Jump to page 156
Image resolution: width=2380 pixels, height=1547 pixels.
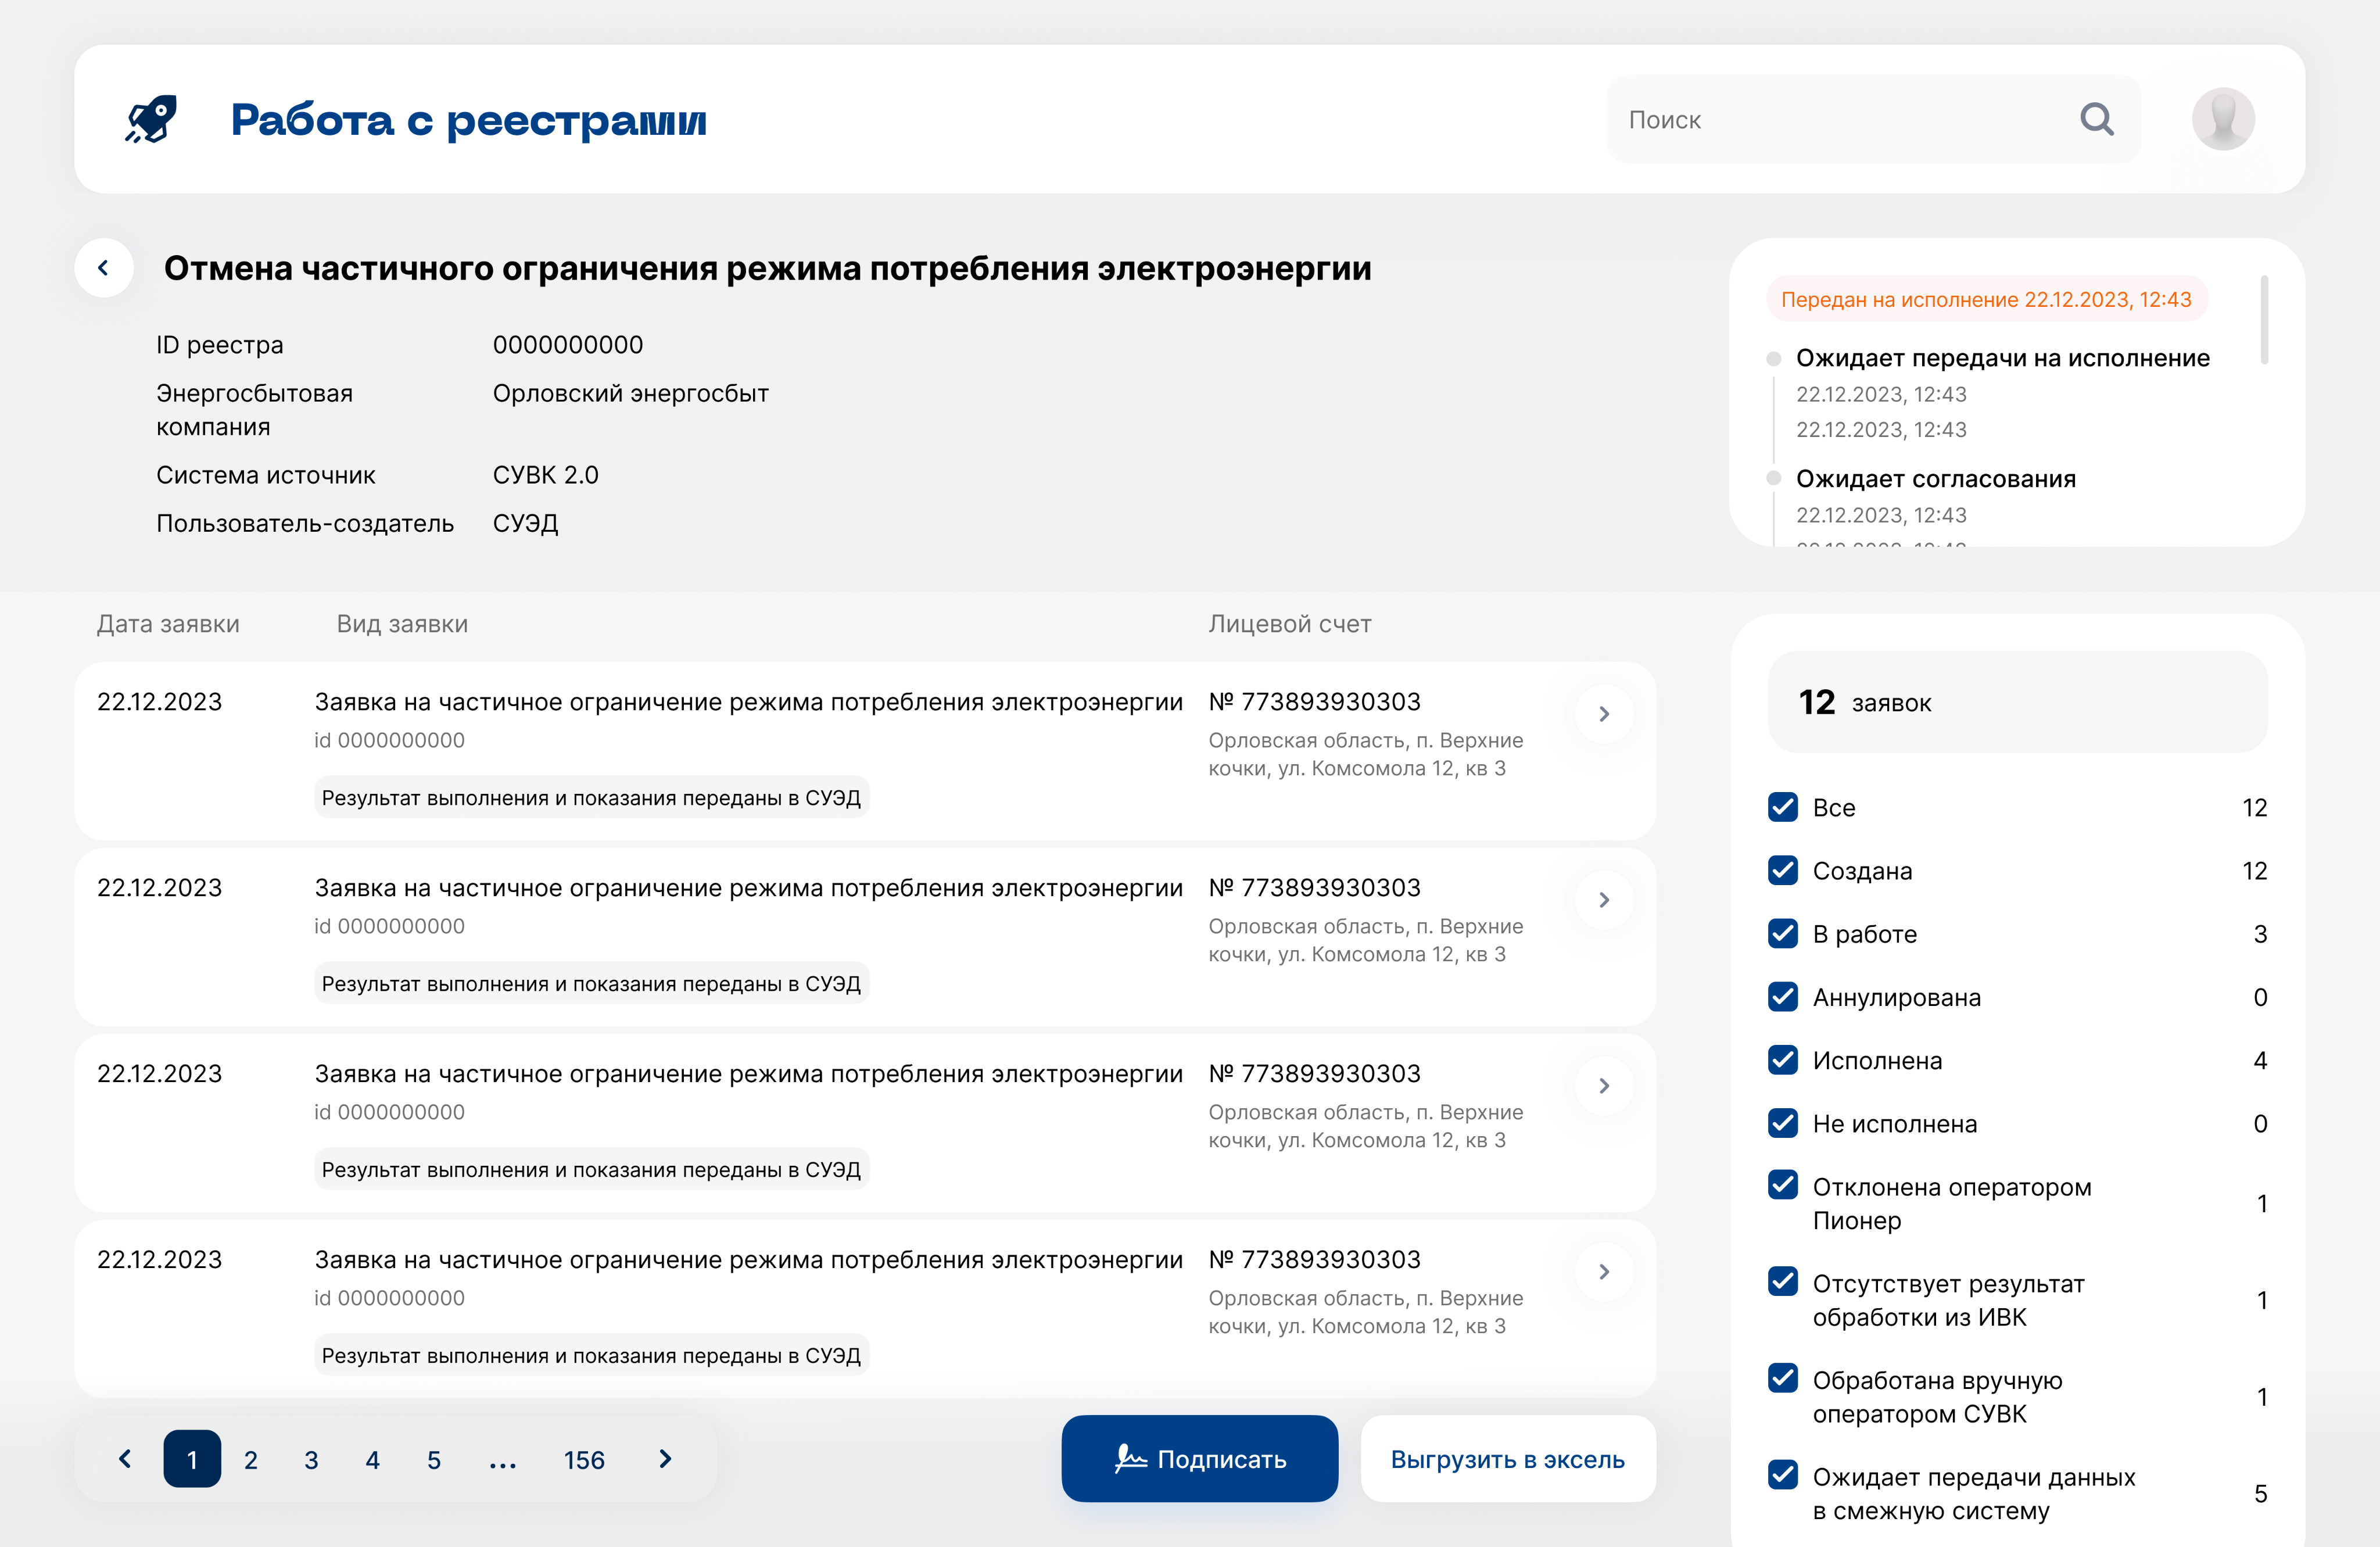584,1460
